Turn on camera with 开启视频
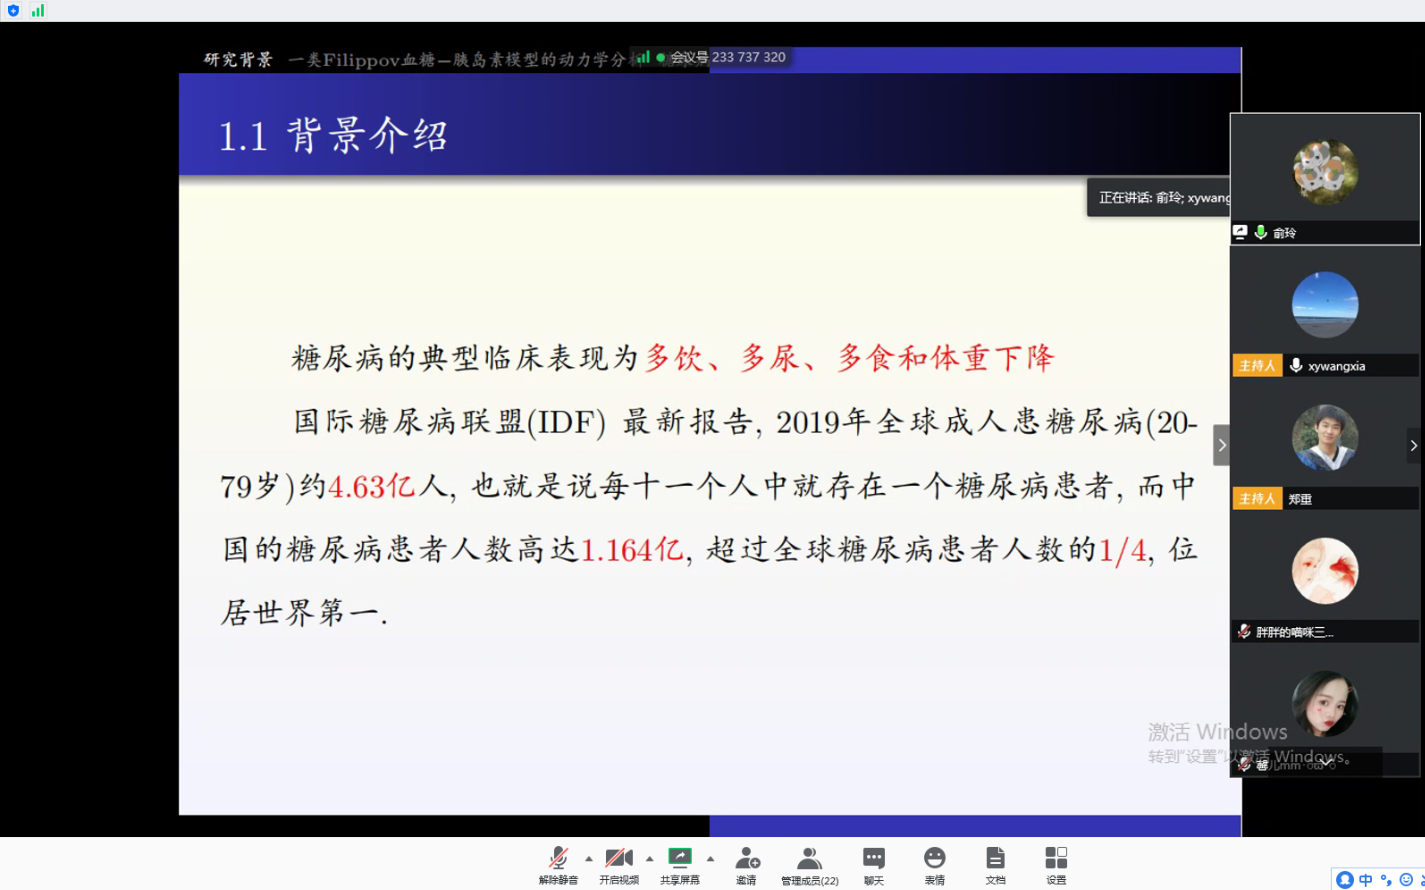 [619, 859]
